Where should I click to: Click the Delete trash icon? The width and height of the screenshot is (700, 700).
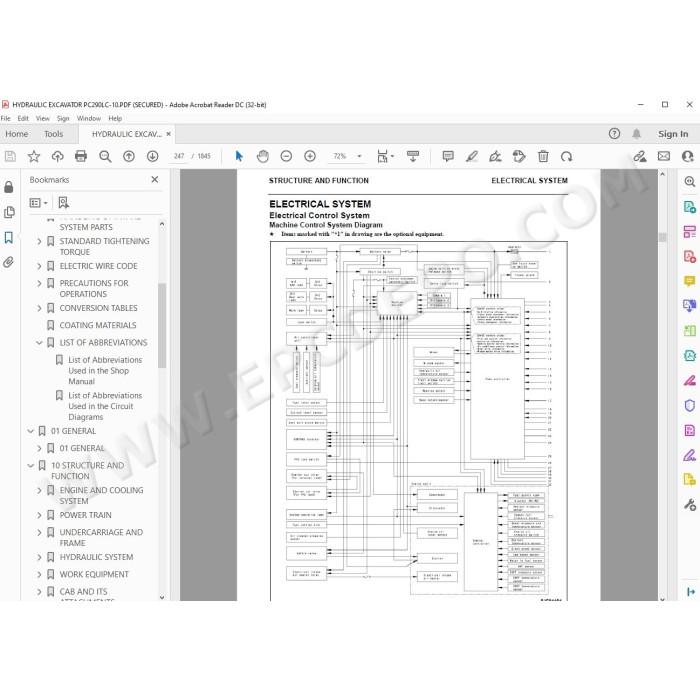tap(543, 156)
